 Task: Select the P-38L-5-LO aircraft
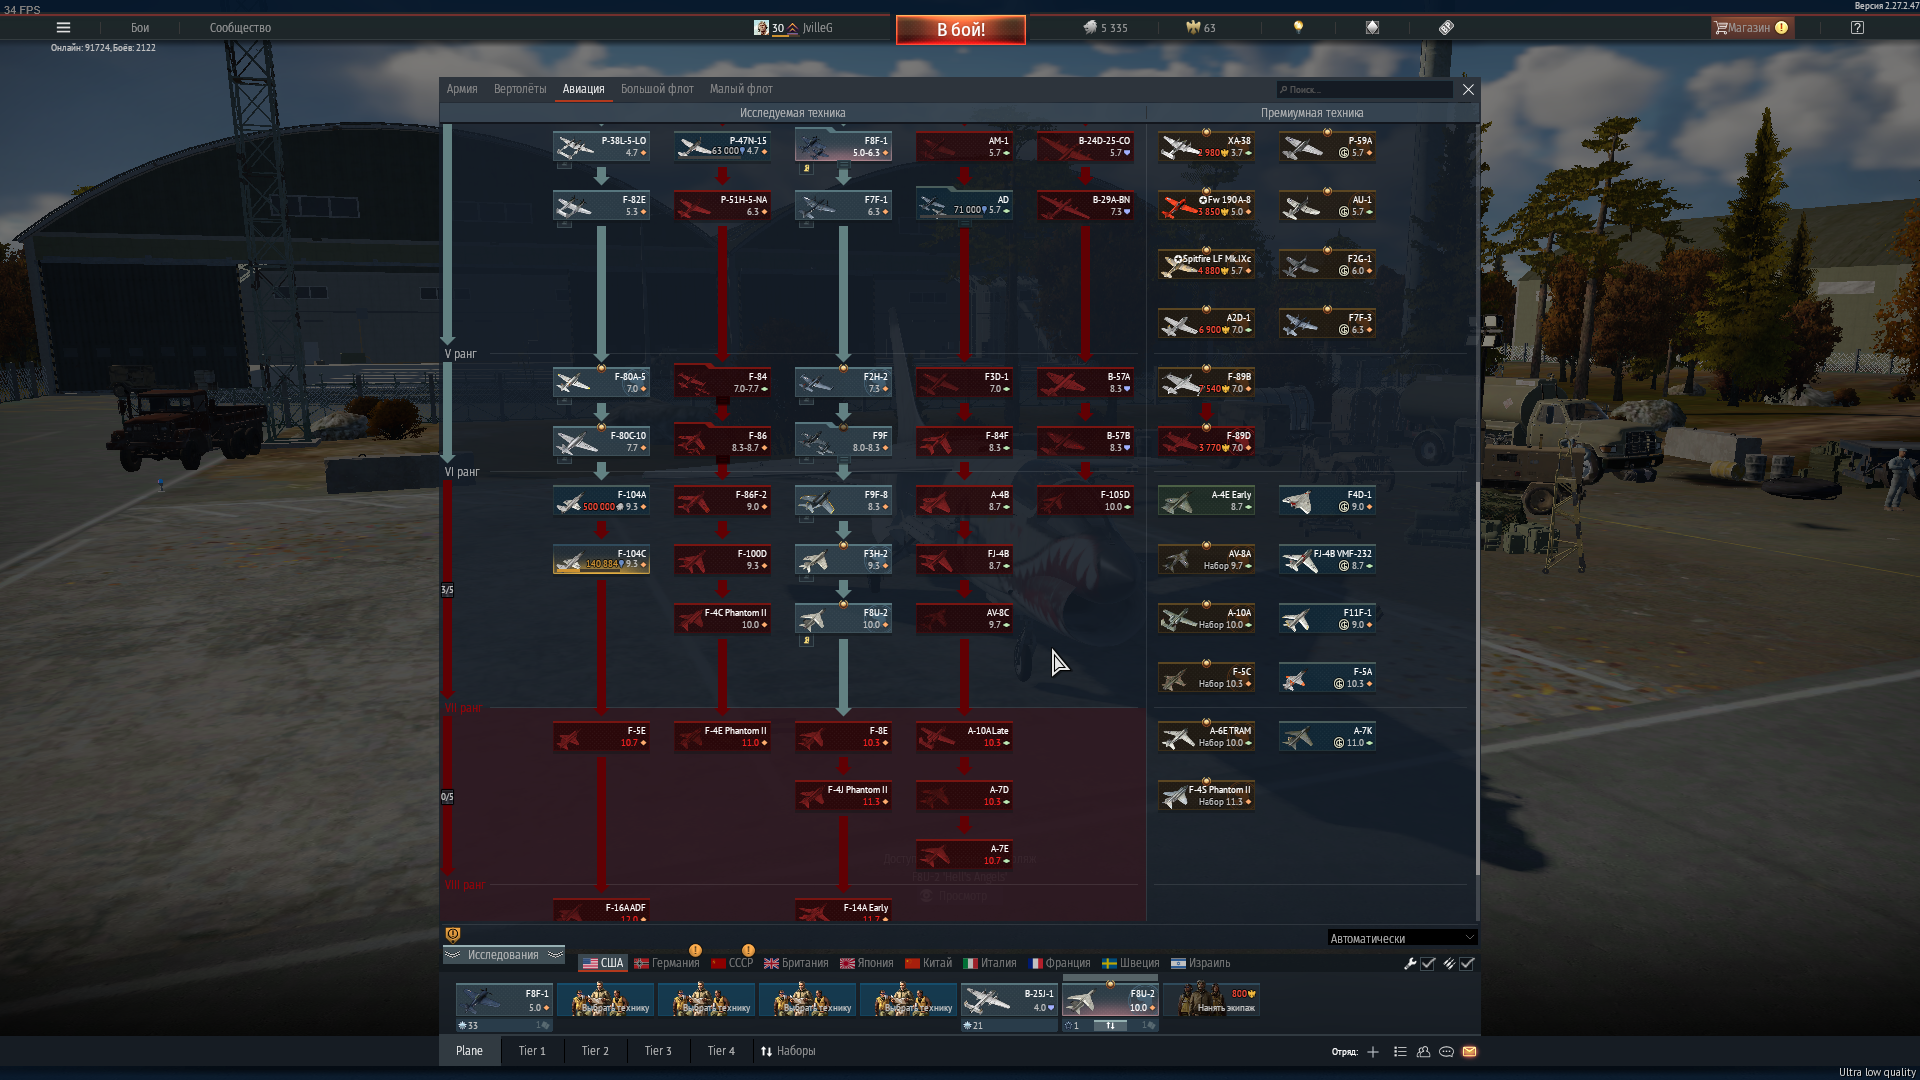click(x=601, y=147)
